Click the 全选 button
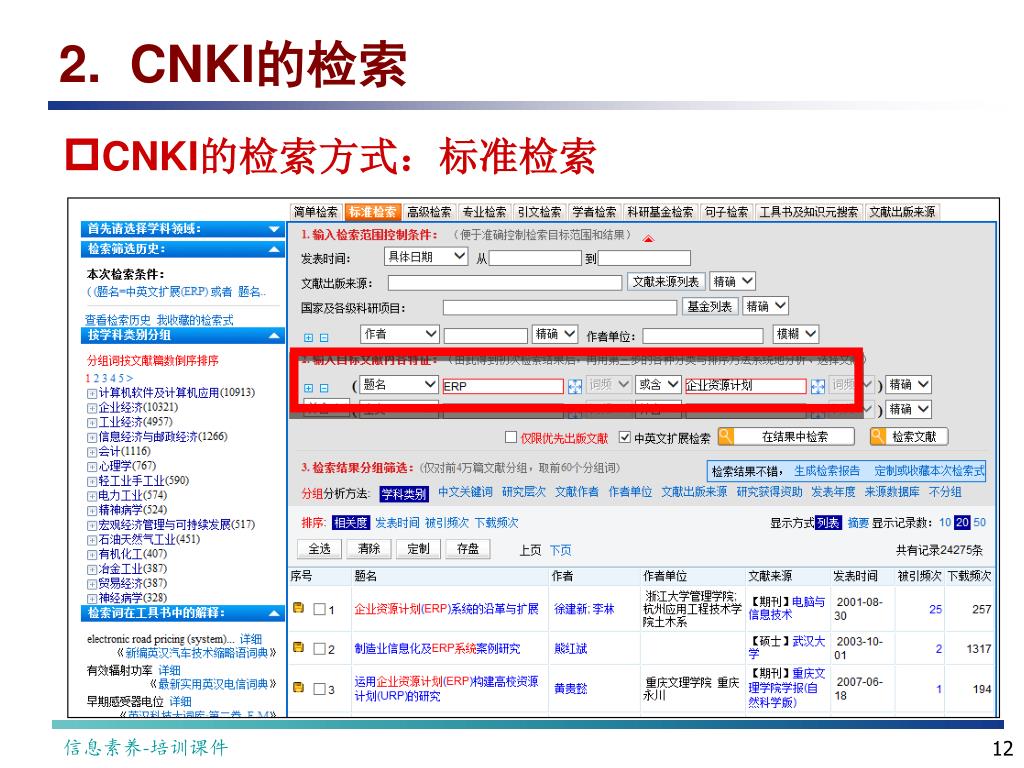Viewport: 1024px width, 768px height. pyautogui.click(x=319, y=549)
